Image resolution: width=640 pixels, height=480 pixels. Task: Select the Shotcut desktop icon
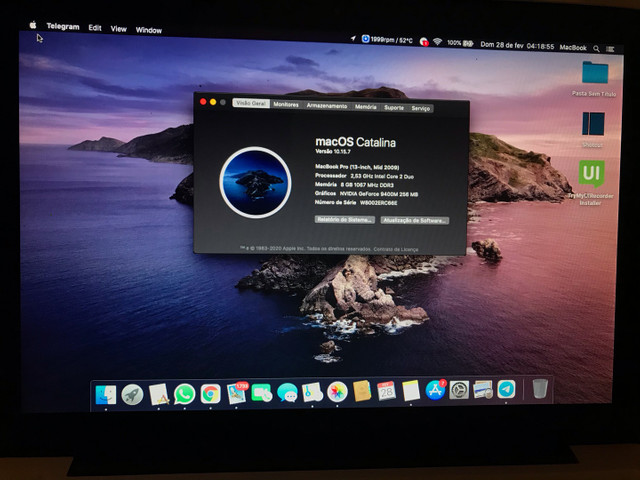(593, 129)
